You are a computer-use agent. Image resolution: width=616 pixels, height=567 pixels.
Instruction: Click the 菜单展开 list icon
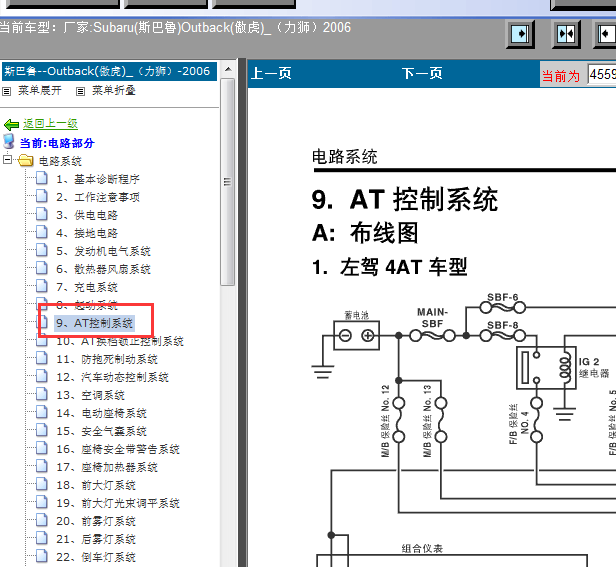tap(6, 92)
